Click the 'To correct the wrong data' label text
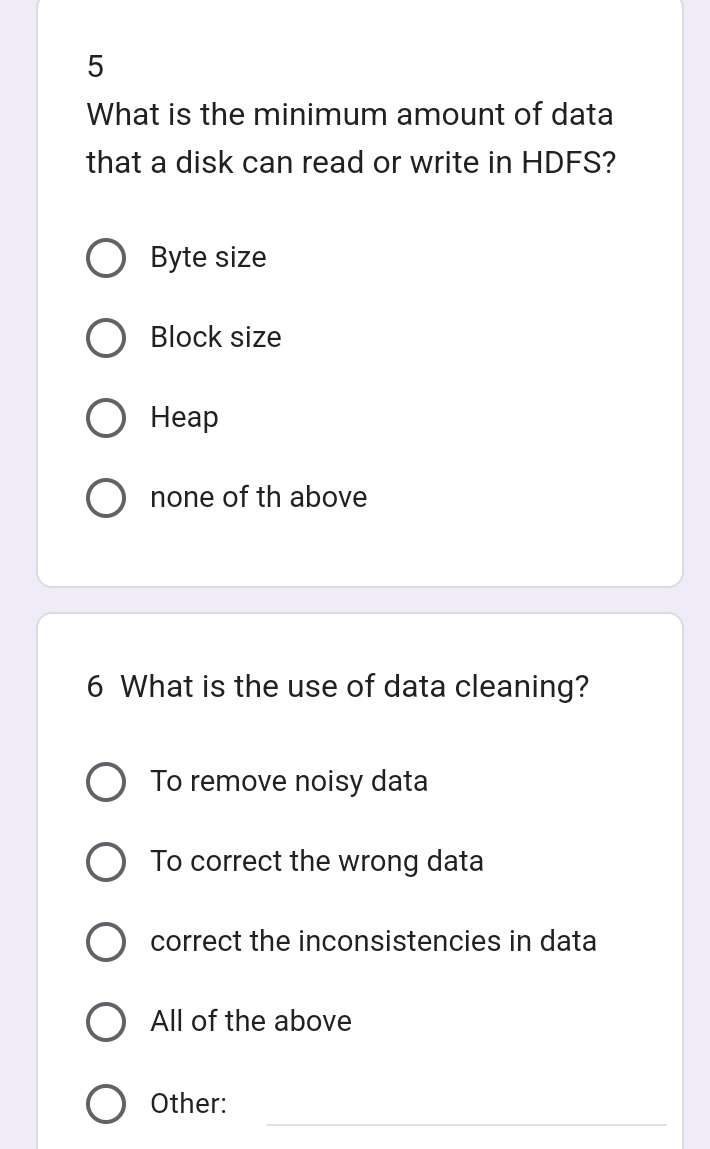This screenshot has width=710, height=1149. point(317,861)
